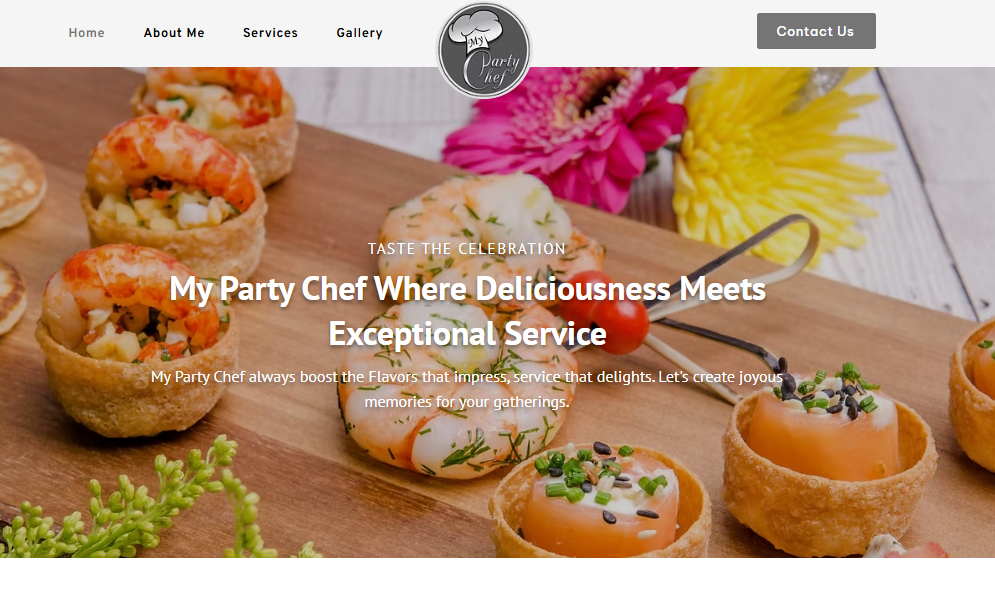The image size is (995, 615).
Task: Click the bottom-center salmon roll tartlet
Action: (x=600, y=501)
